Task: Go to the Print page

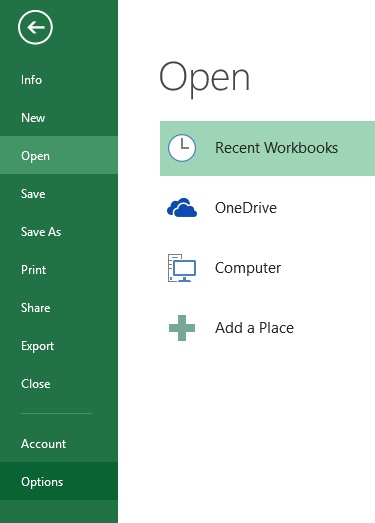Action: coord(59,270)
